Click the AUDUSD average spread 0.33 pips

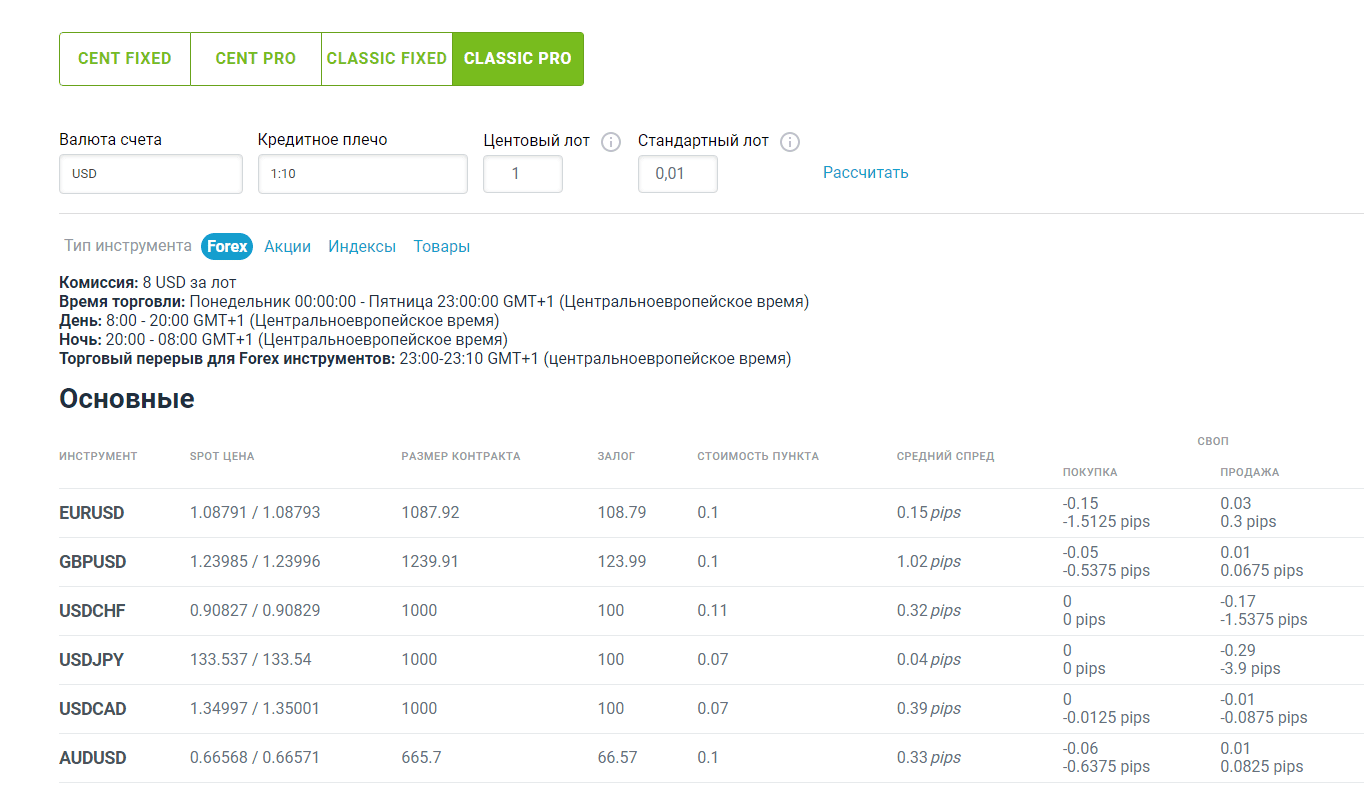click(929, 758)
